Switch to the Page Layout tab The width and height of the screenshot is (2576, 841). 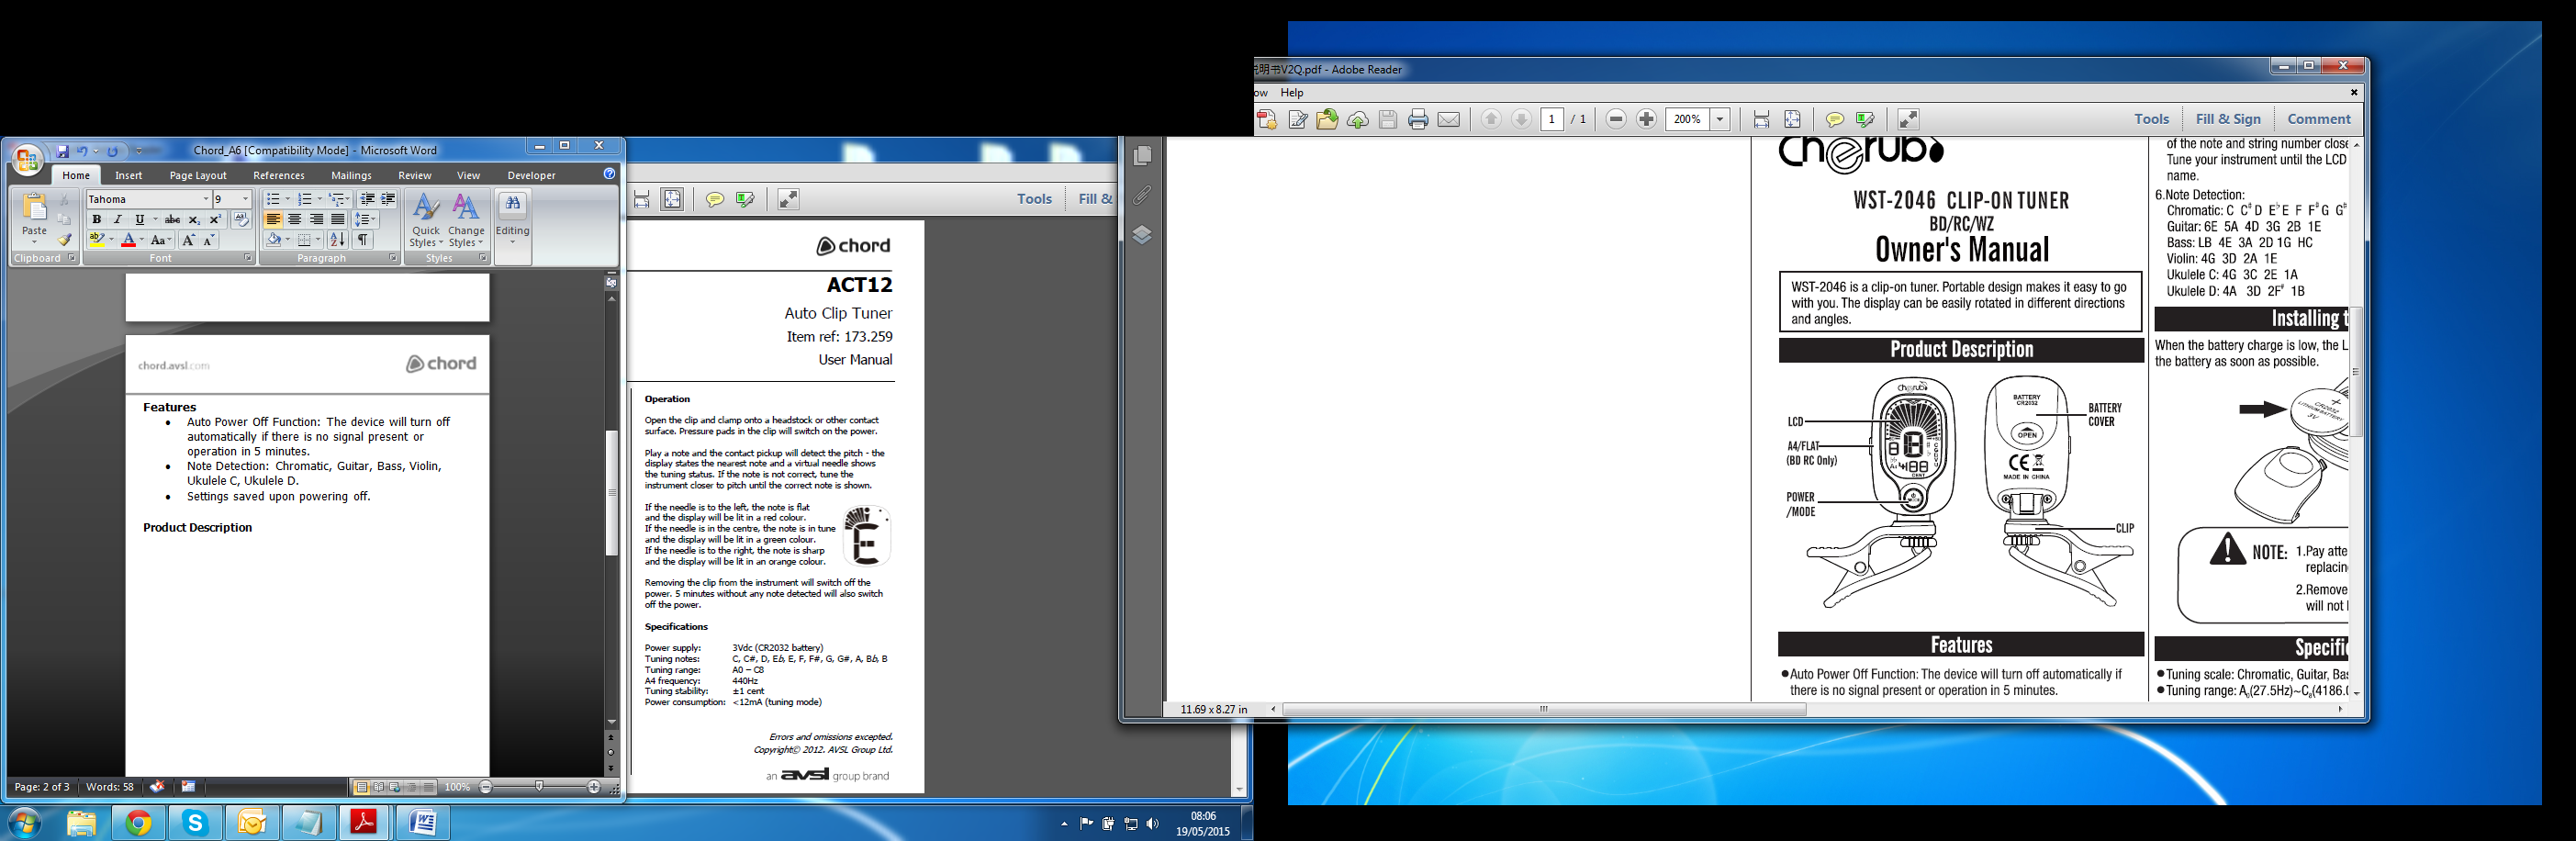point(198,175)
